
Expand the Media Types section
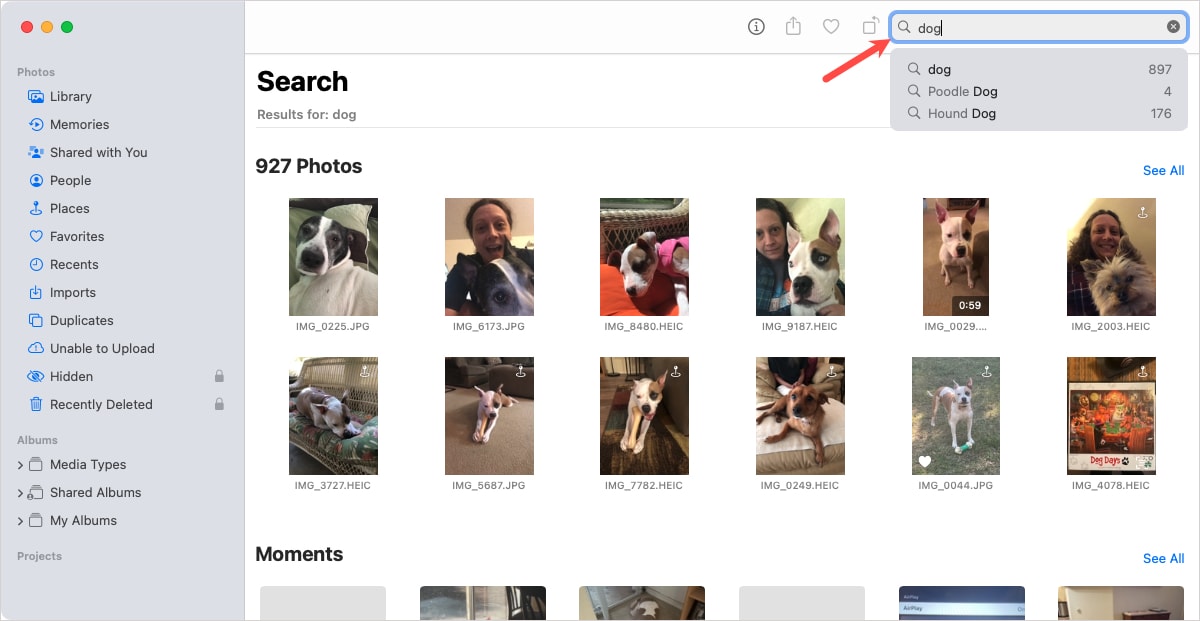coord(20,464)
